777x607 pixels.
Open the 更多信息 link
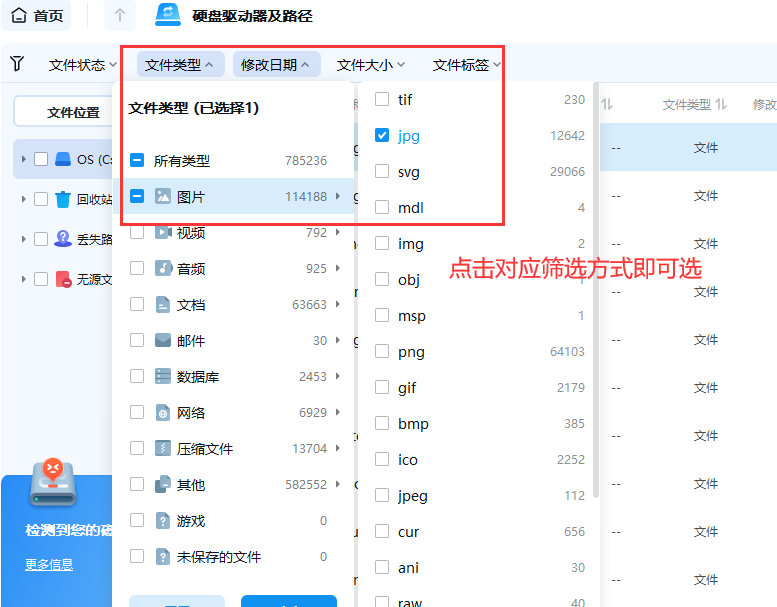(x=49, y=564)
